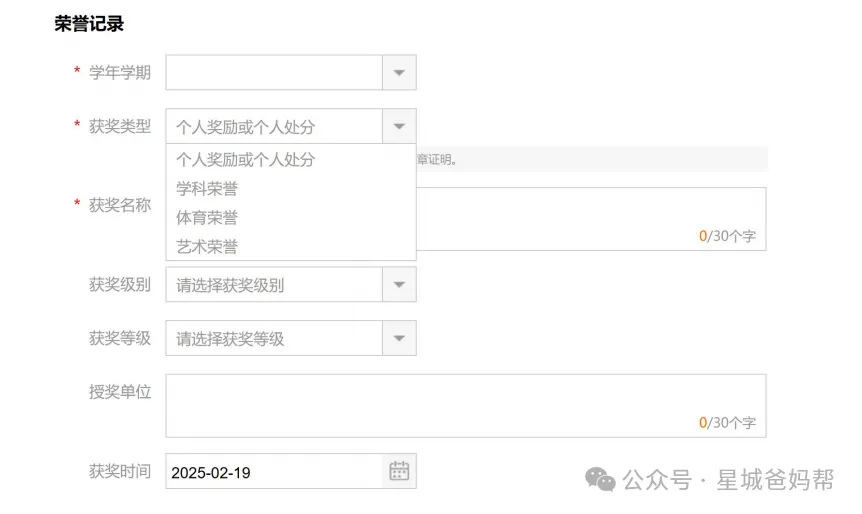Click the WeChat logo in the watermark
Image resolution: width=862 pixels, height=514 pixels.
pyautogui.click(x=600, y=479)
